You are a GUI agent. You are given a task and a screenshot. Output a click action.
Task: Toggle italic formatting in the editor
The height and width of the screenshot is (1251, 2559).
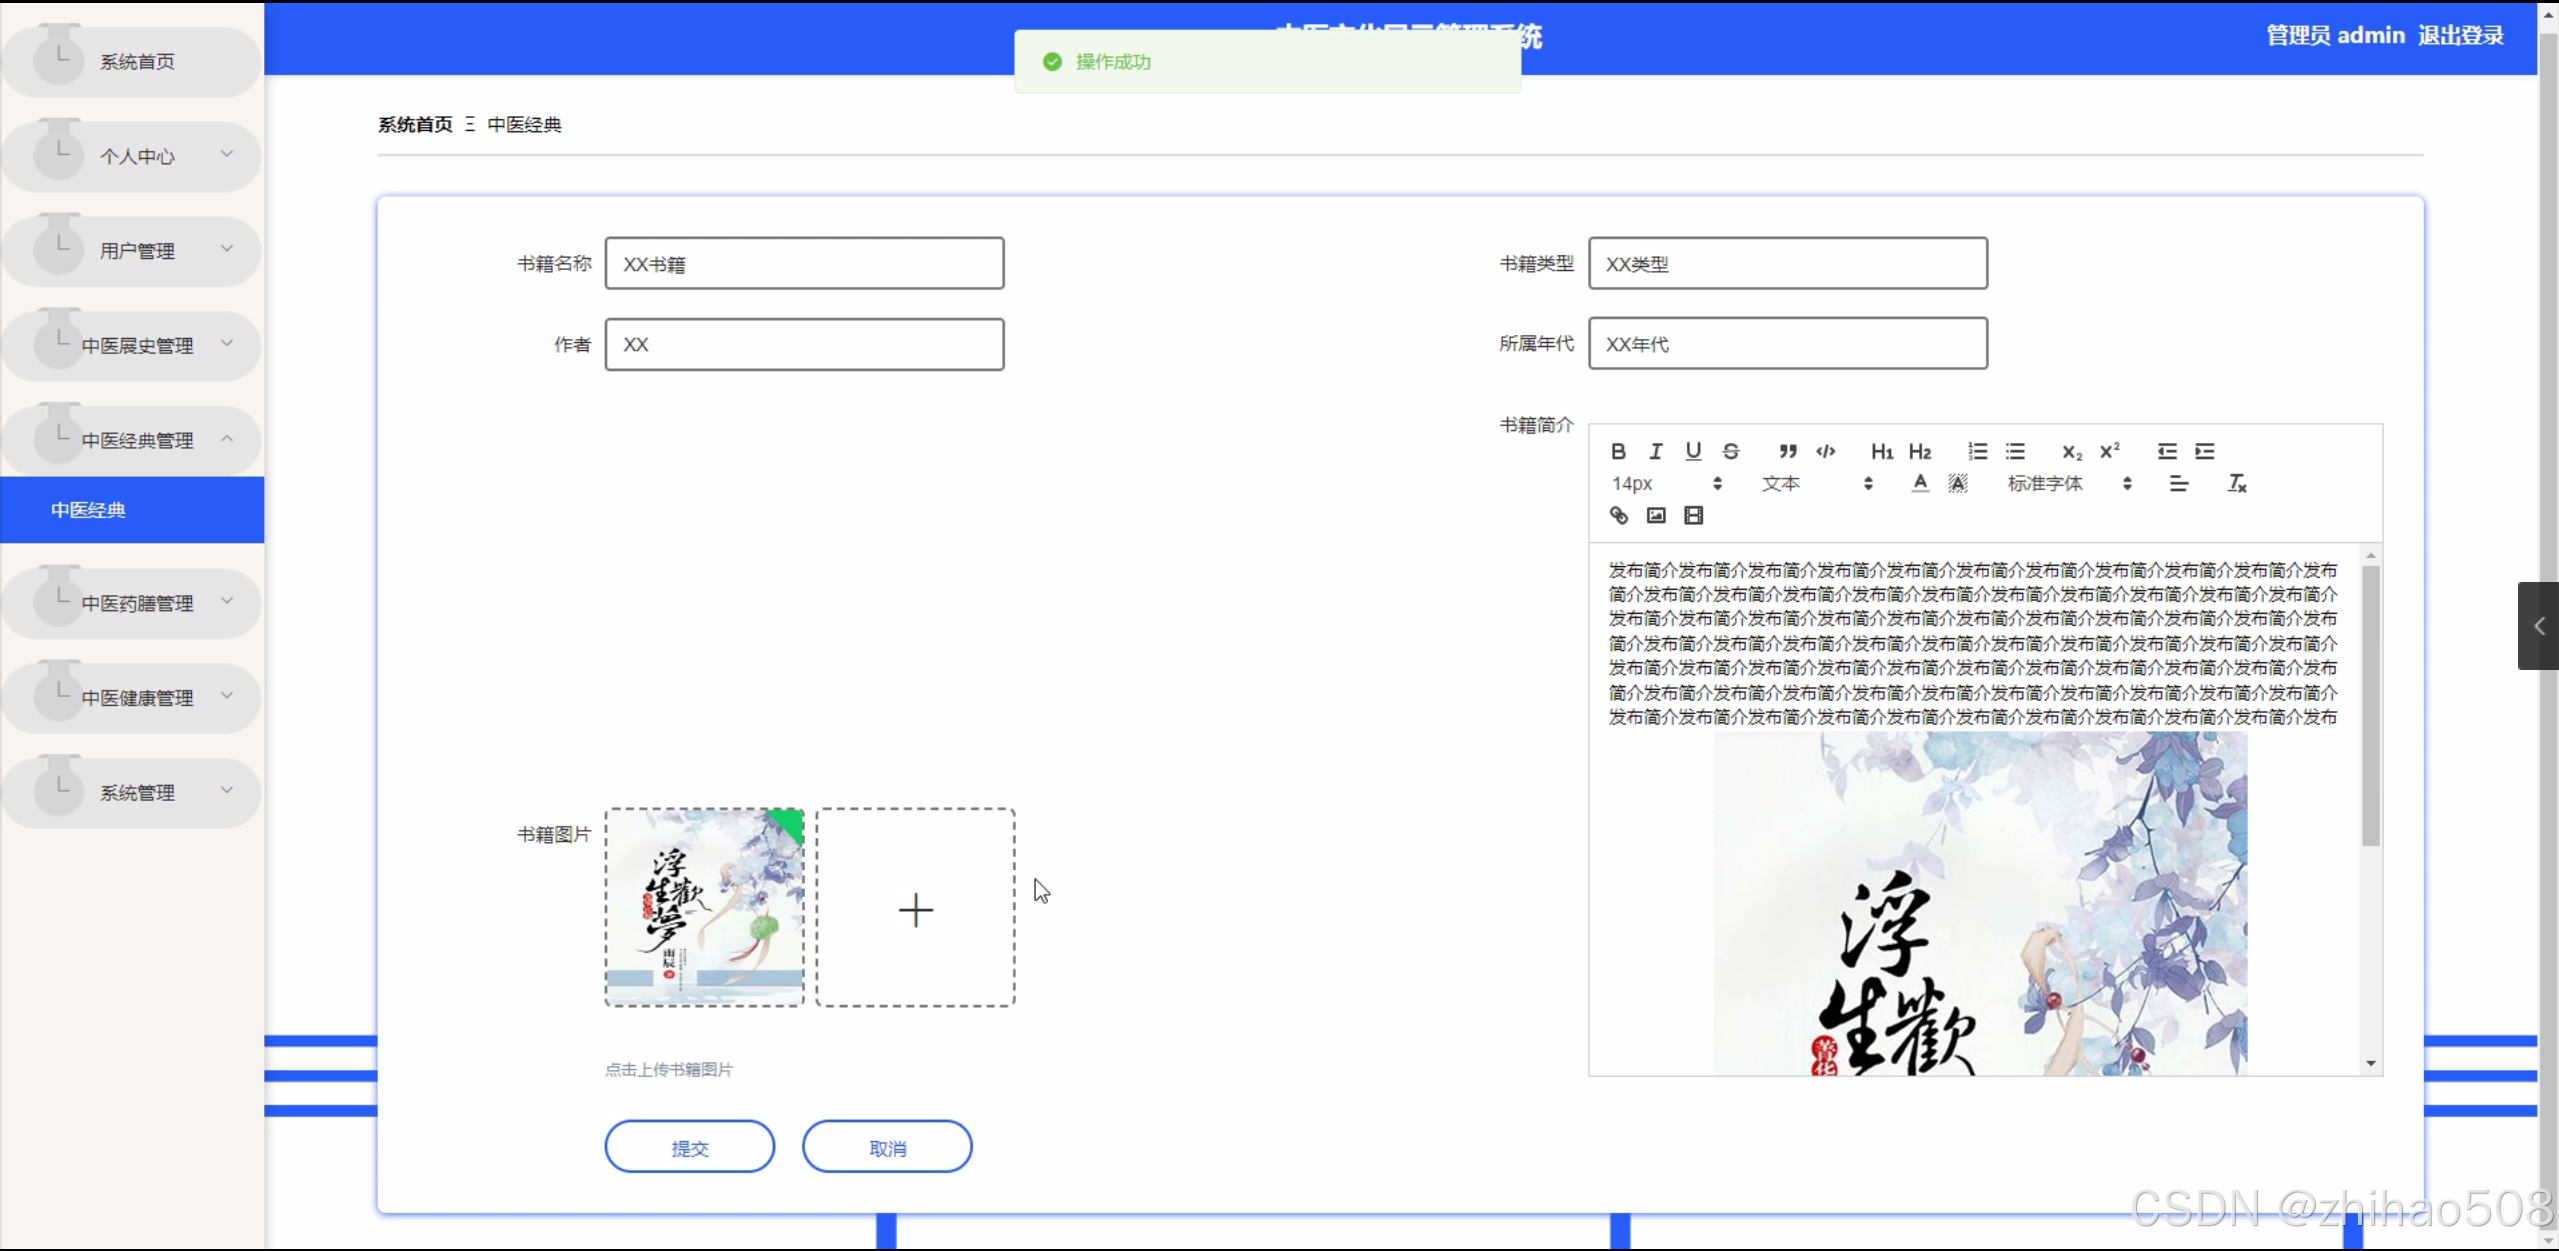[1655, 451]
